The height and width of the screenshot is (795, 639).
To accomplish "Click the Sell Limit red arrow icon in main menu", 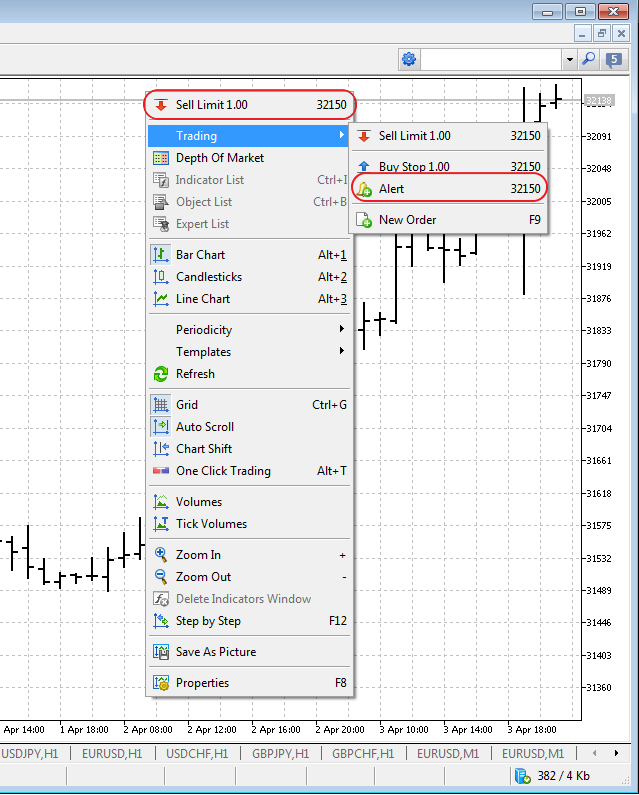I will point(161,105).
